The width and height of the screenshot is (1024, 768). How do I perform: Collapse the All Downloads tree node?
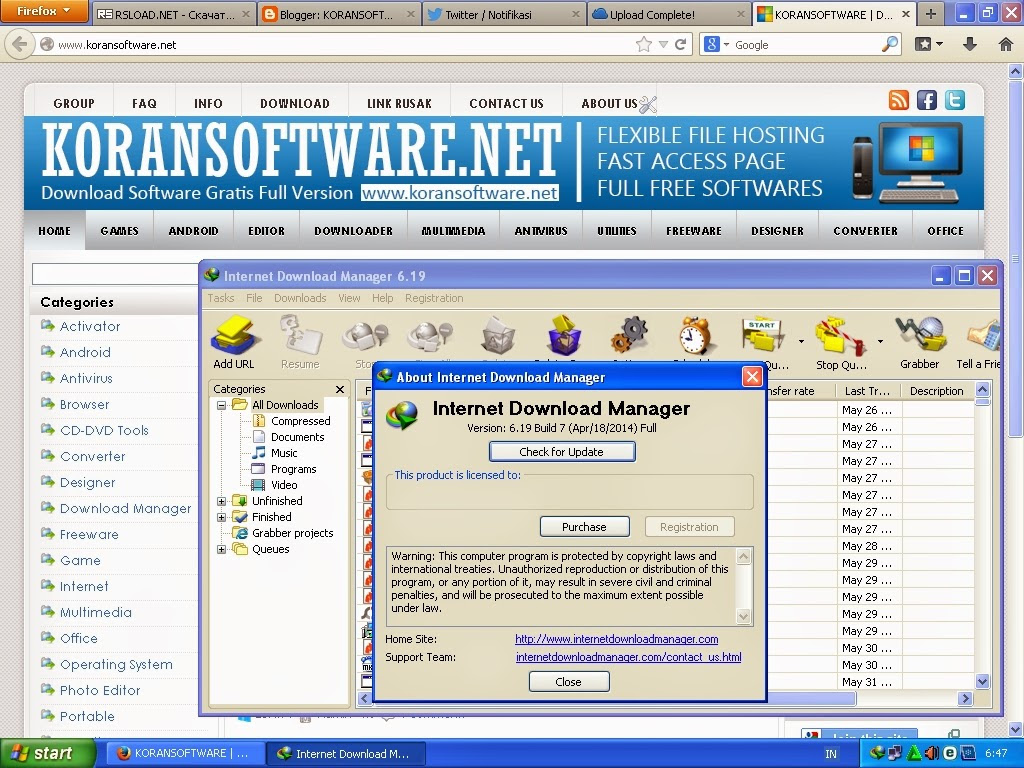[221, 405]
